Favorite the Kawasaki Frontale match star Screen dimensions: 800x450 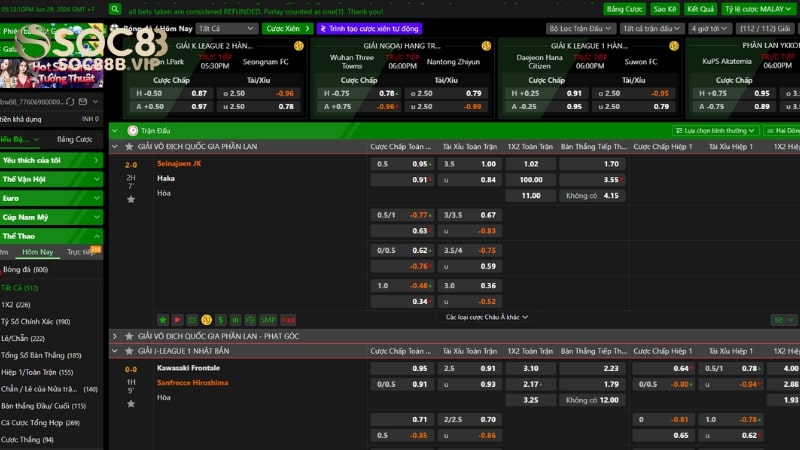(x=131, y=404)
